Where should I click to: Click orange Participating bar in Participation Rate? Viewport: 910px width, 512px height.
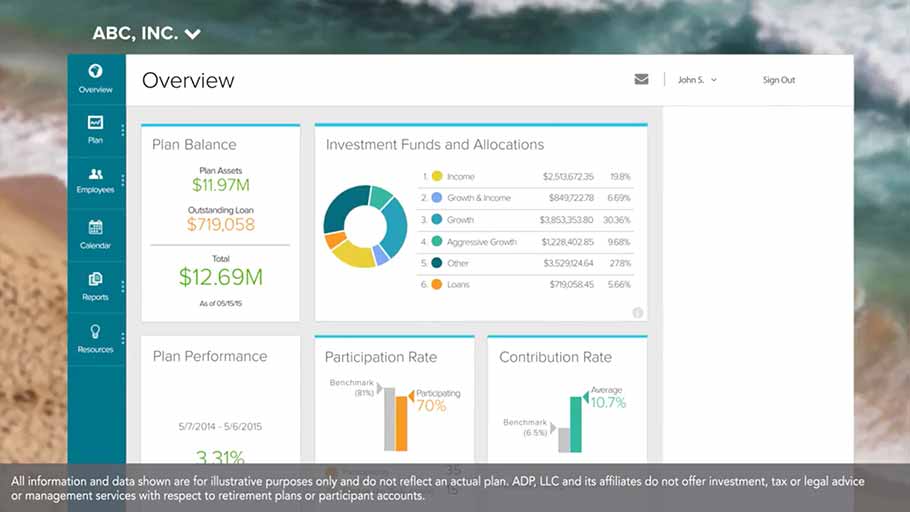point(402,423)
